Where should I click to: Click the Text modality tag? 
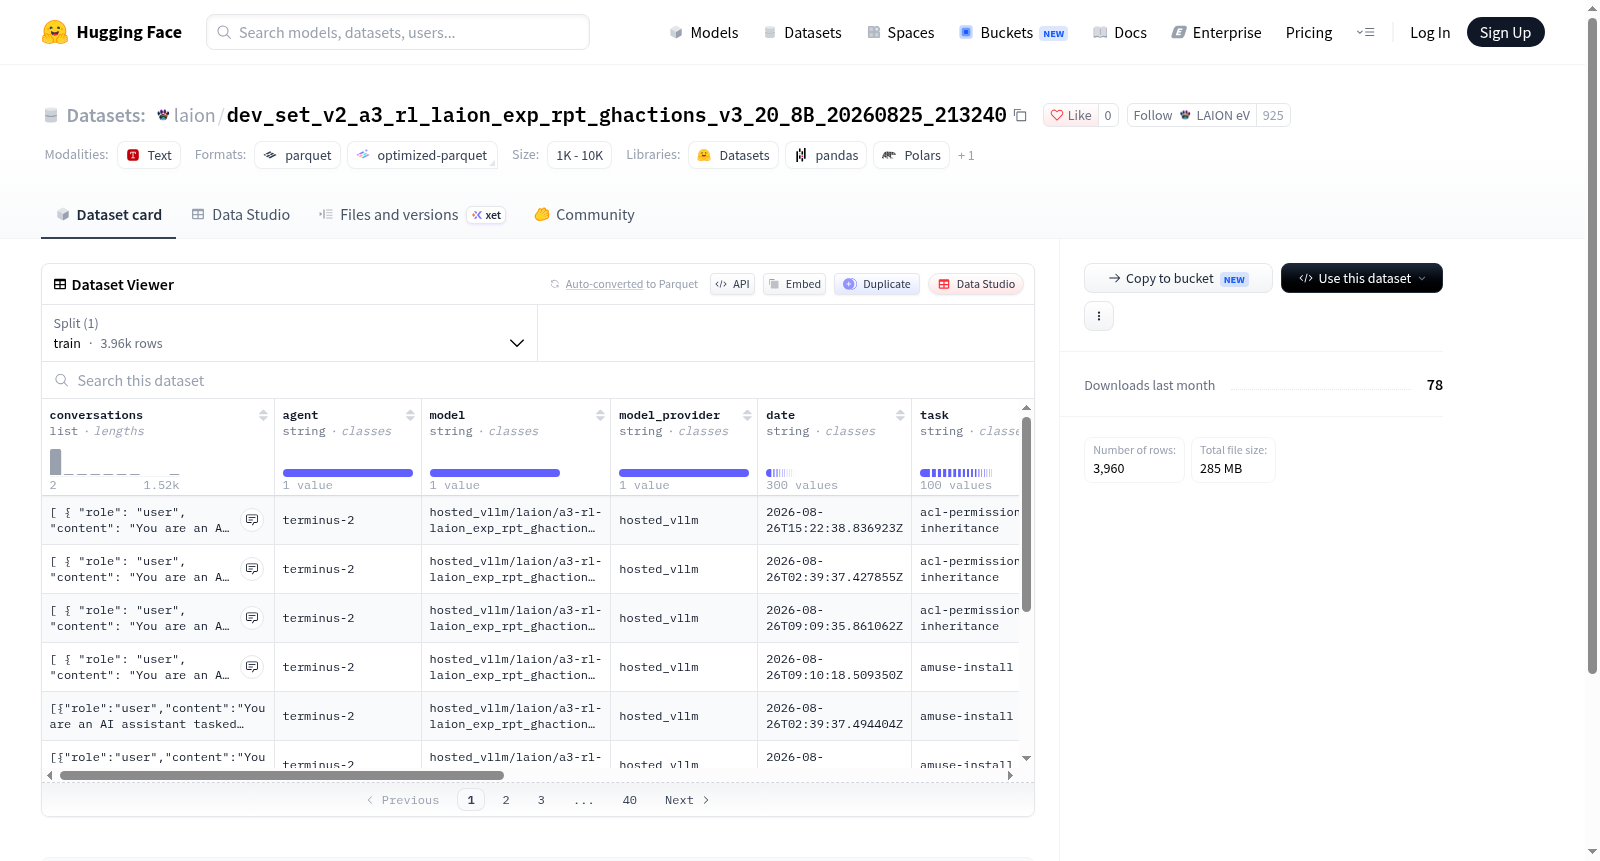149,155
